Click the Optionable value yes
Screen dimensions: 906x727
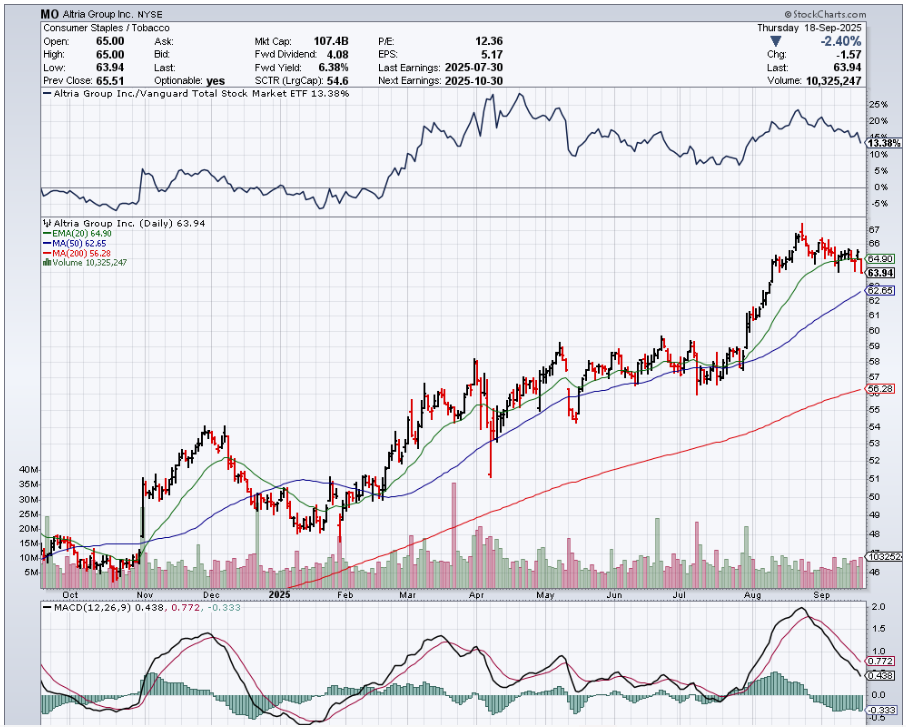pos(216,81)
